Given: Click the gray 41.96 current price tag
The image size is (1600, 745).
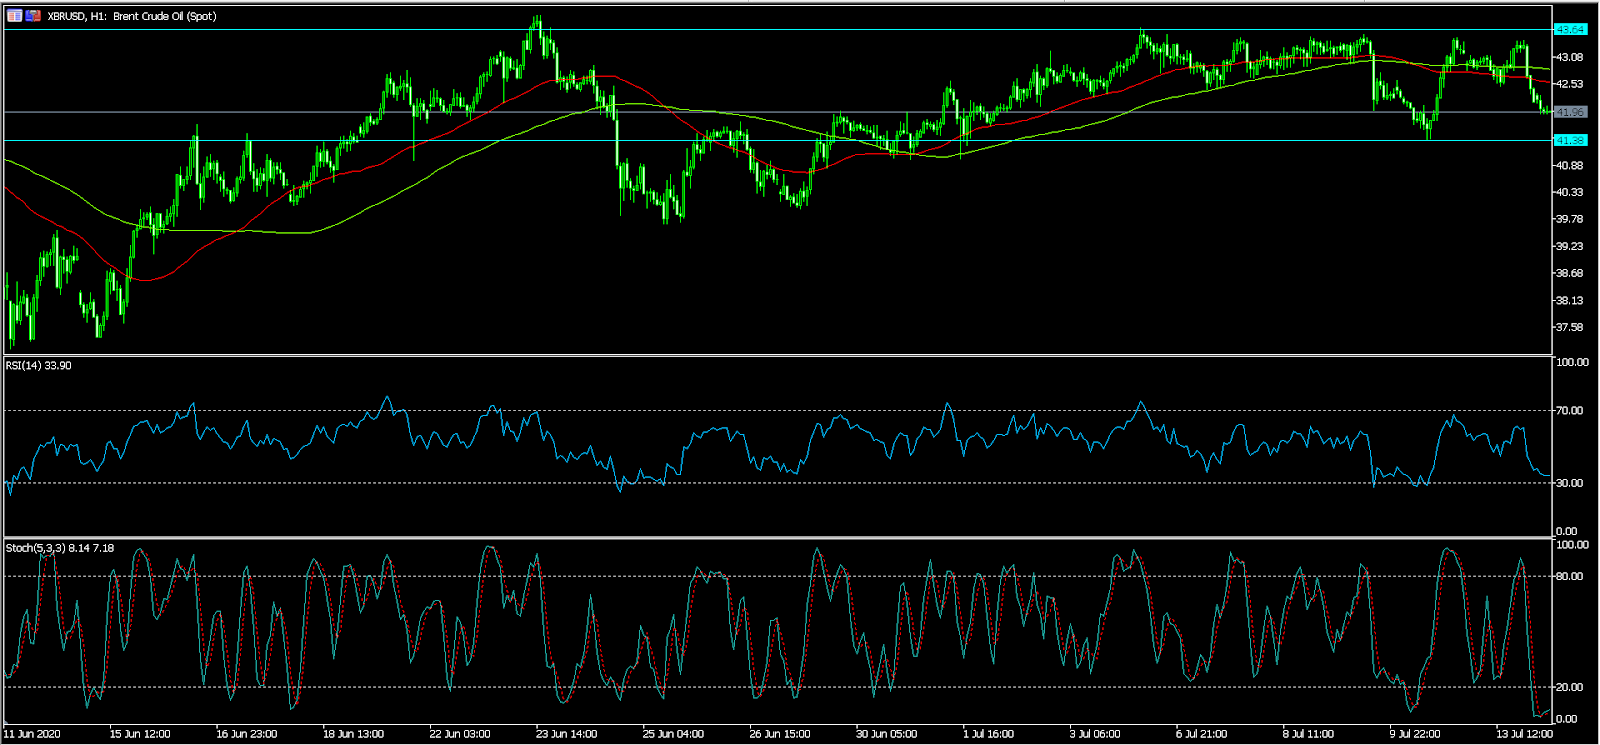Looking at the screenshot, I should pos(1570,112).
